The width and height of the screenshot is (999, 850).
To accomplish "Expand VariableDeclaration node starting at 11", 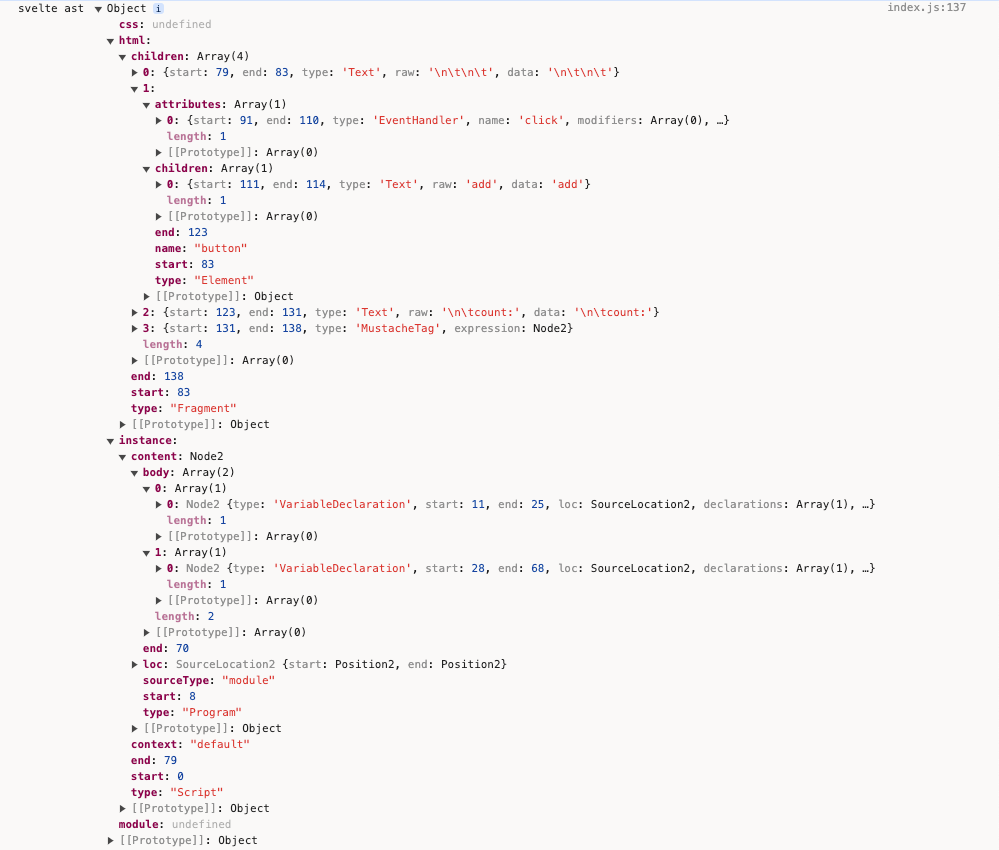I will click(x=159, y=505).
